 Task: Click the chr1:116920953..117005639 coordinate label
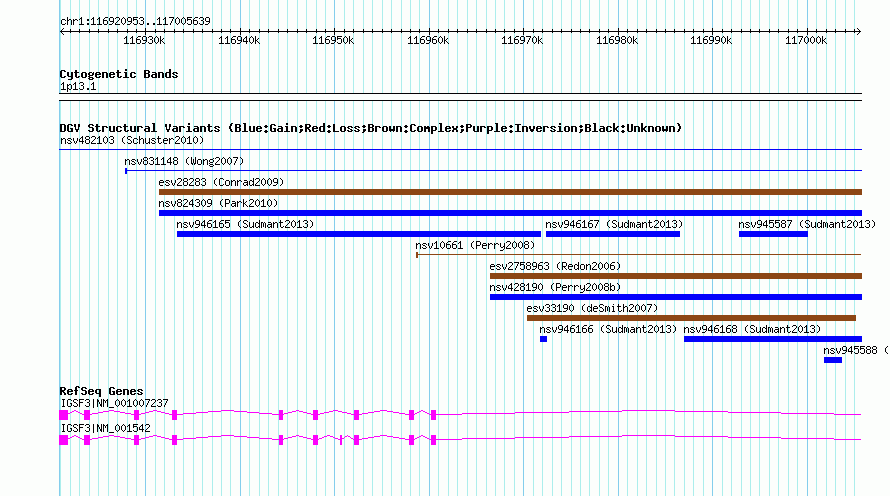pyautogui.click(x=135, y=21)
